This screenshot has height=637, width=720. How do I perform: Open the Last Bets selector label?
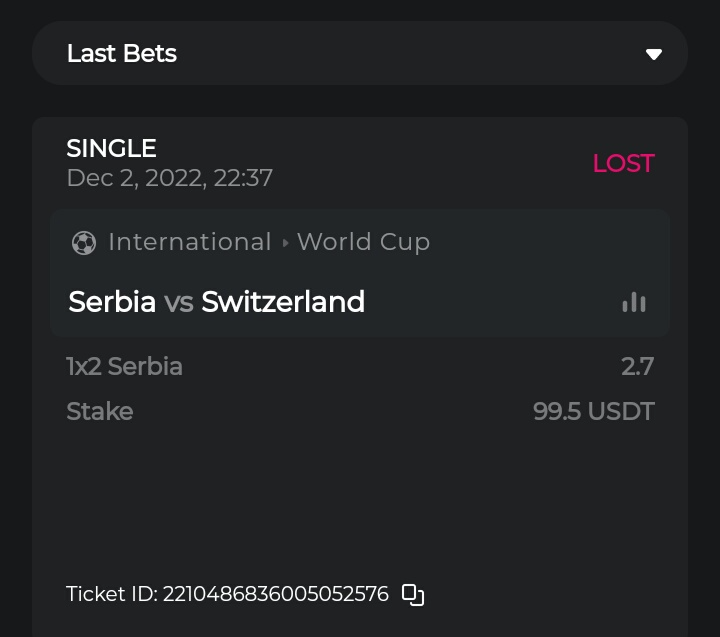(x=122, y=54)
